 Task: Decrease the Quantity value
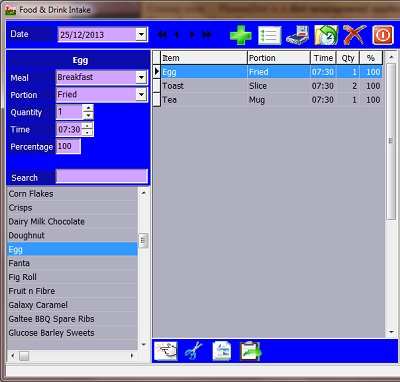point(88,116)
